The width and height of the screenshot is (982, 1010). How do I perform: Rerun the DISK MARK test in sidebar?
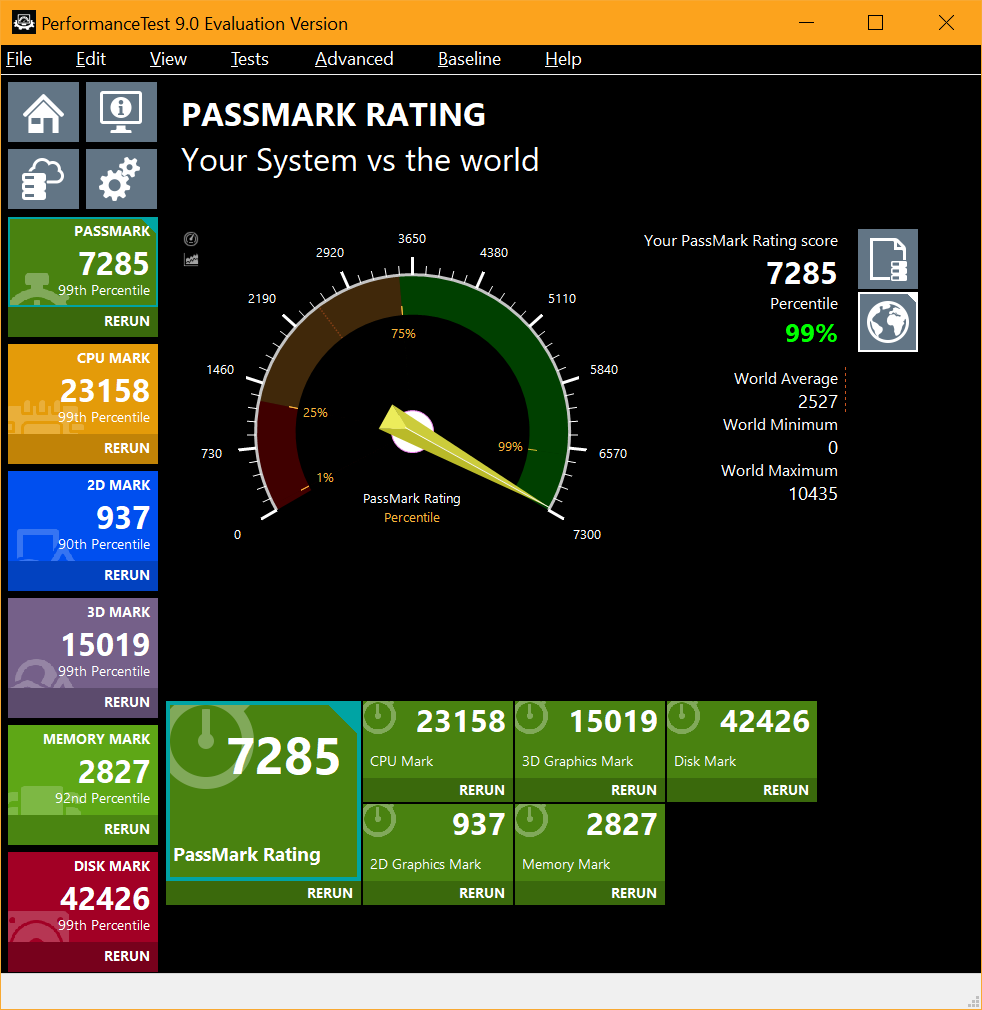point(83,955)
